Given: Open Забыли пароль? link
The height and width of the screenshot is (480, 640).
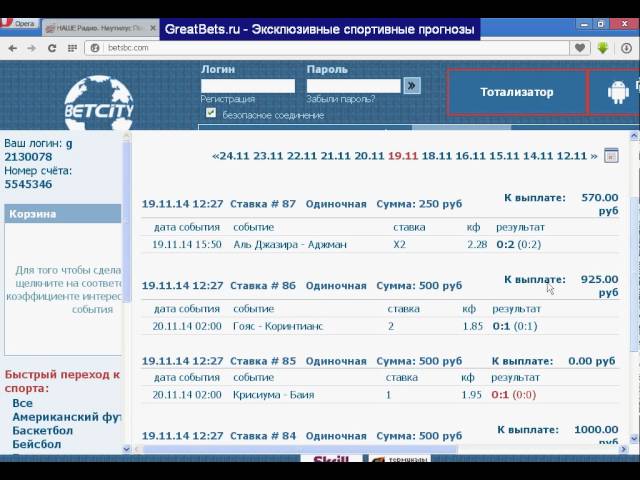Looking at the screenshot, I should (x=341, y=99).
